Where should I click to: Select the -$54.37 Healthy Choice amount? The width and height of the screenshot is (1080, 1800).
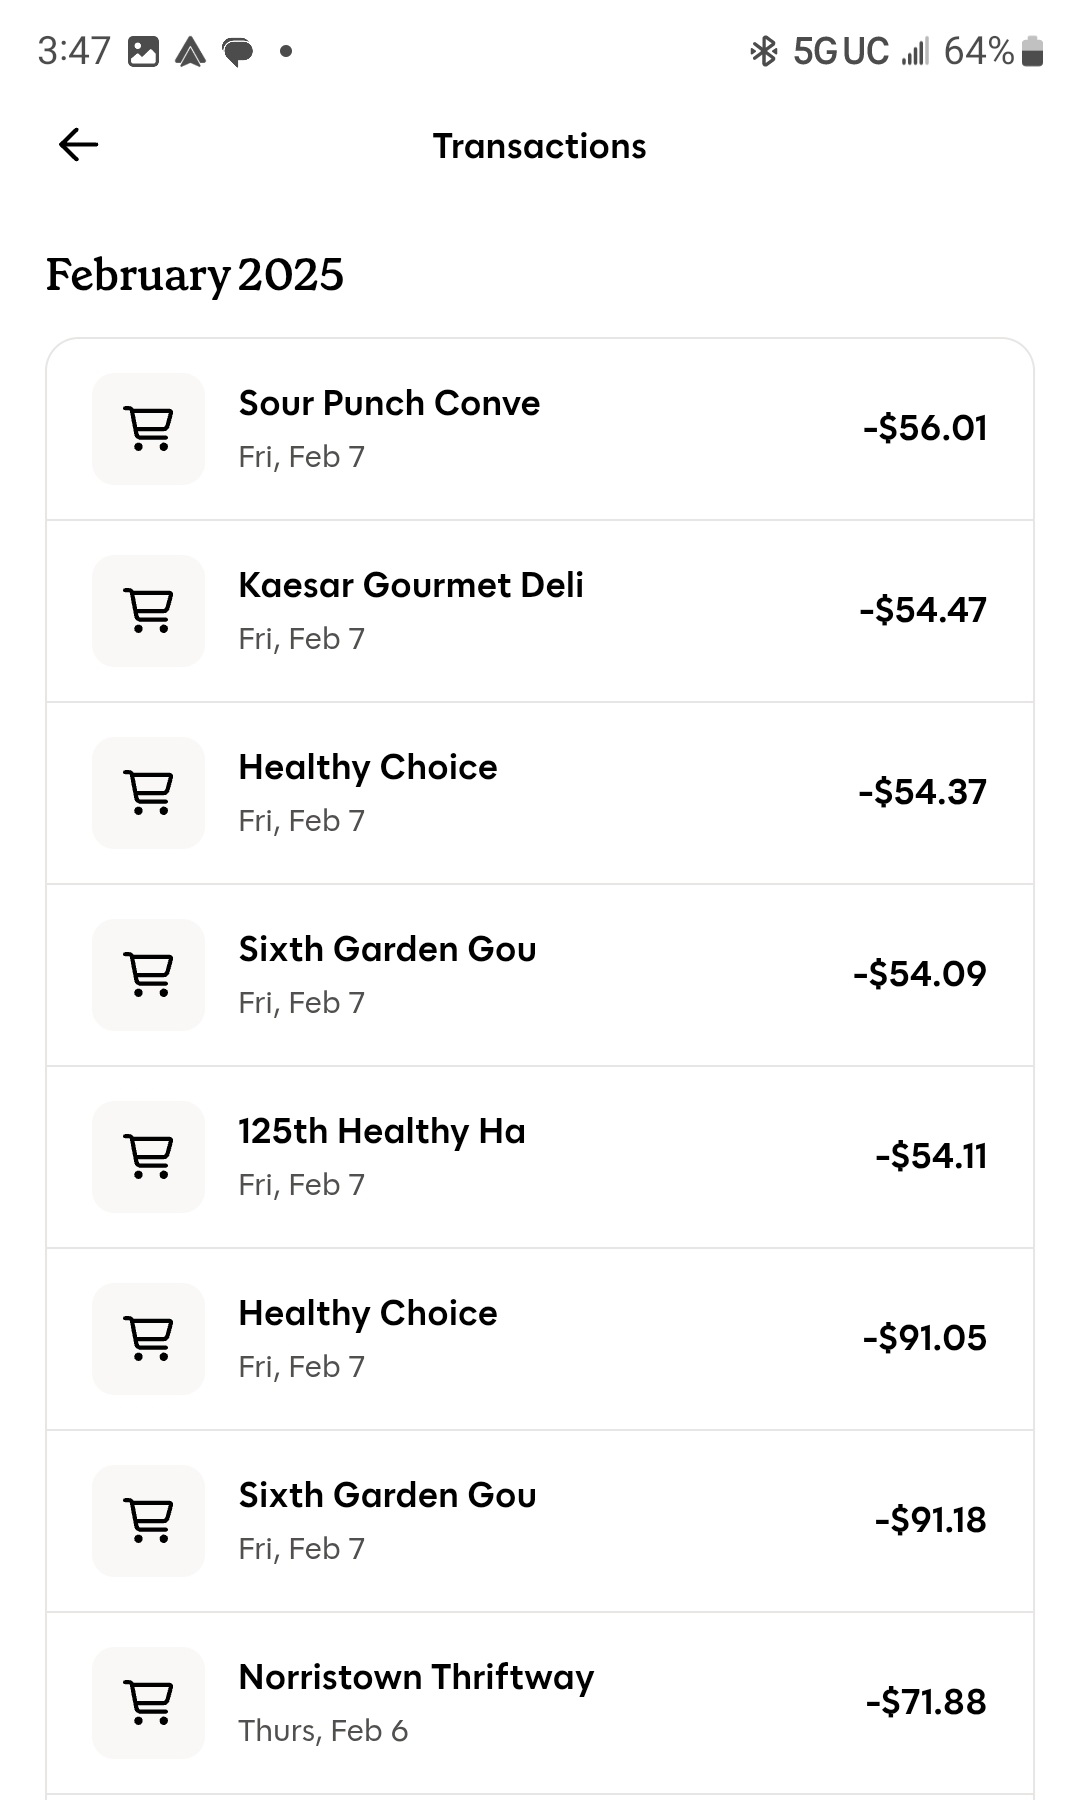pos(922,792)
